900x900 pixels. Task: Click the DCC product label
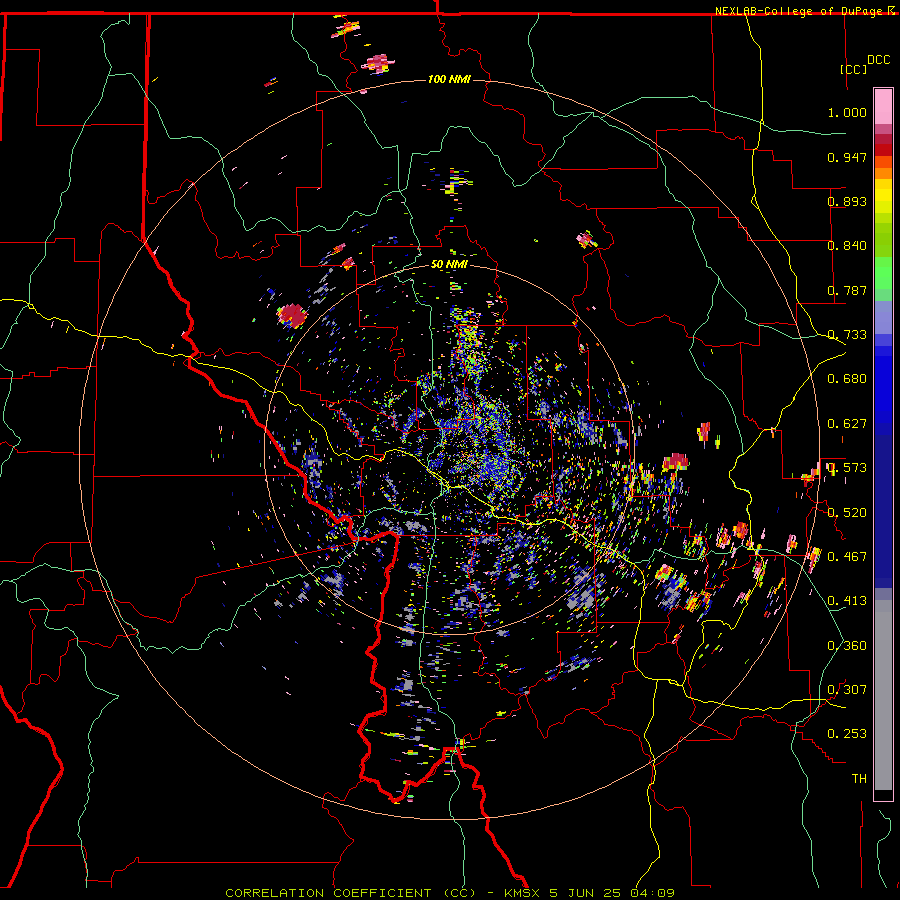879,60
